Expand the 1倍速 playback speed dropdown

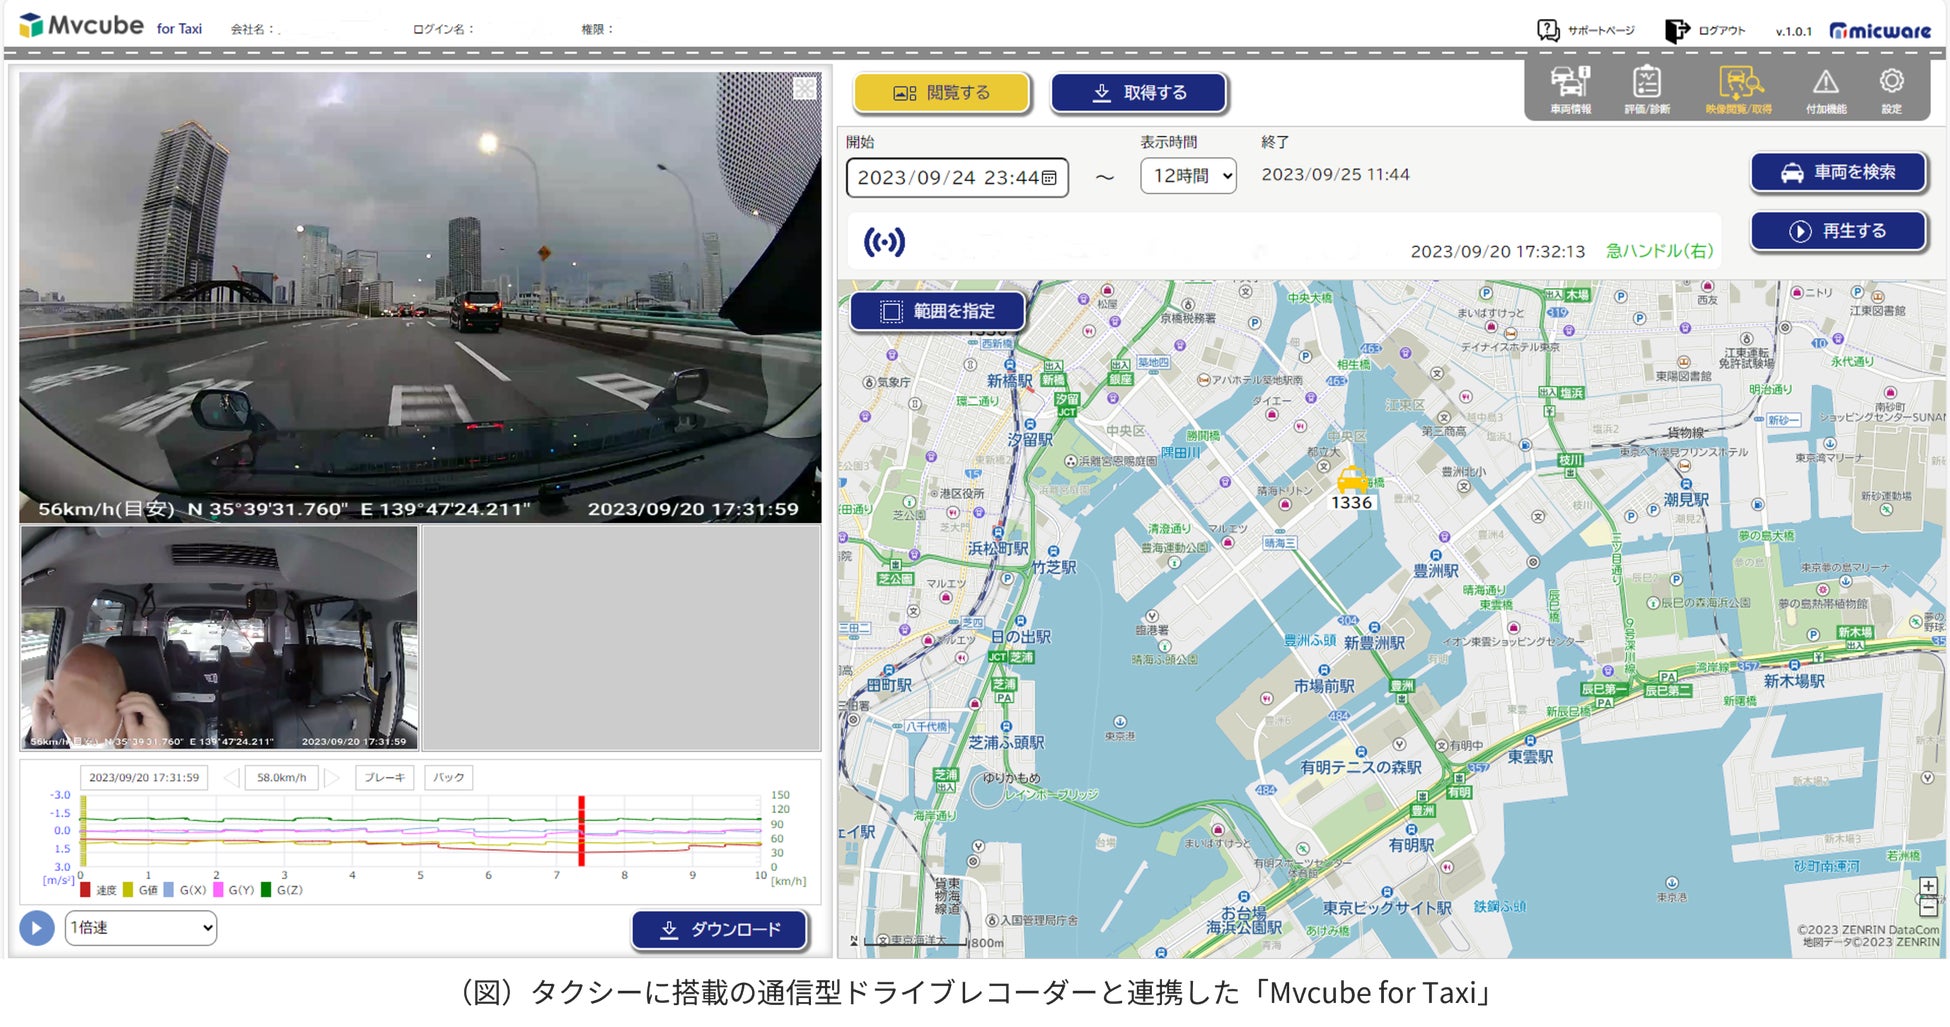[141, 928]
